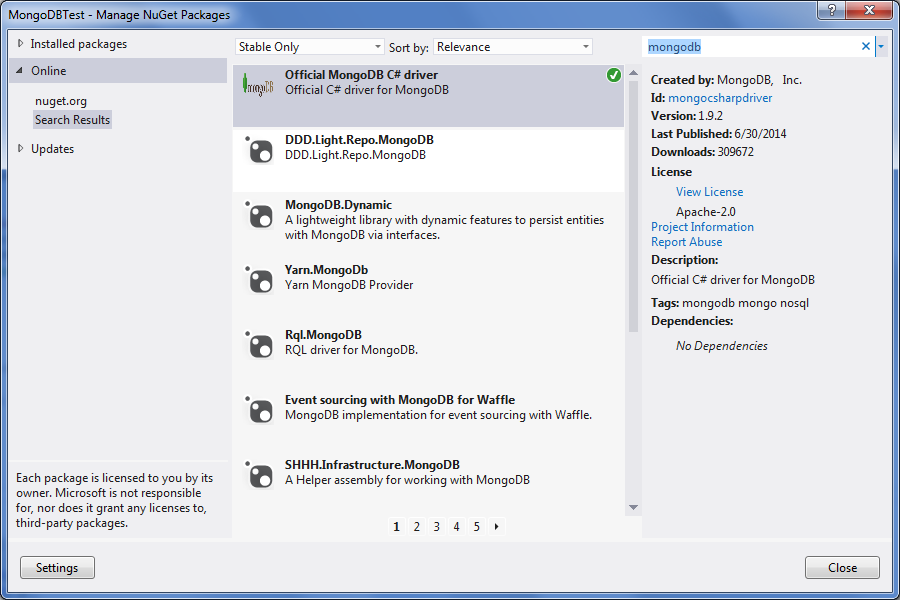The height and width of the screenshot is (600, 900).
Task: Click the SHHH.Infrastructure.MongoDB package icon
Action: coord(259,475)
